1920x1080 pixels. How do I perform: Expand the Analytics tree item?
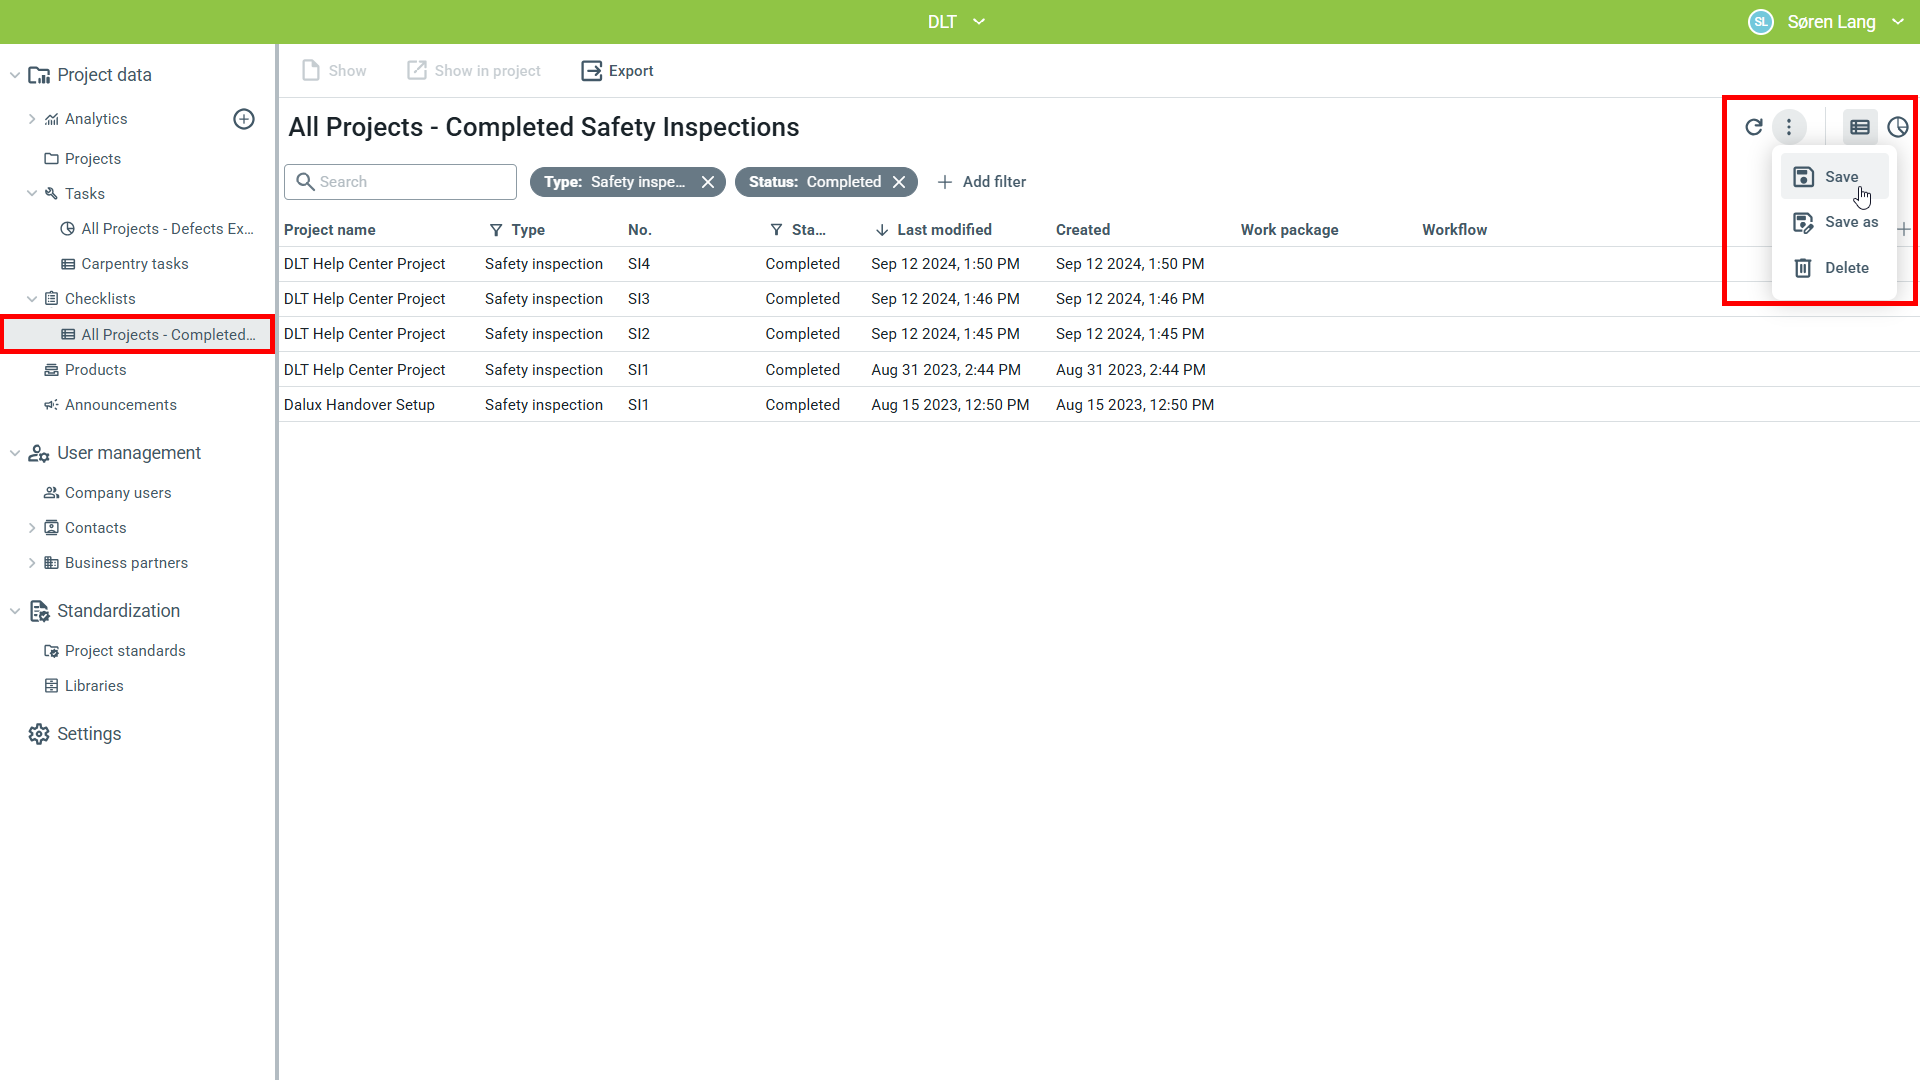pyautogui.click(x=32, y=119)
